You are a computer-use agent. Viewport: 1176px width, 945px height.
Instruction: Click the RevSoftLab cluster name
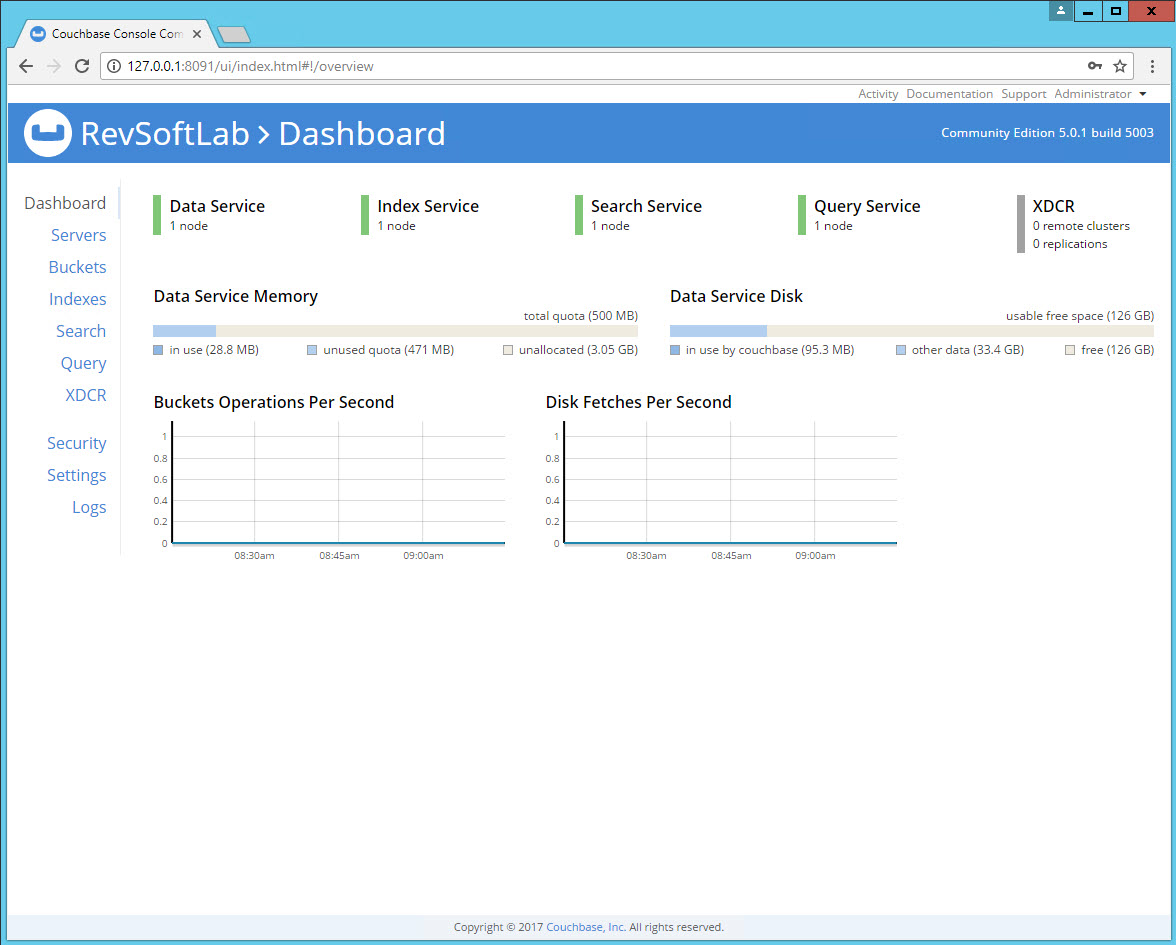click(165, 134)
